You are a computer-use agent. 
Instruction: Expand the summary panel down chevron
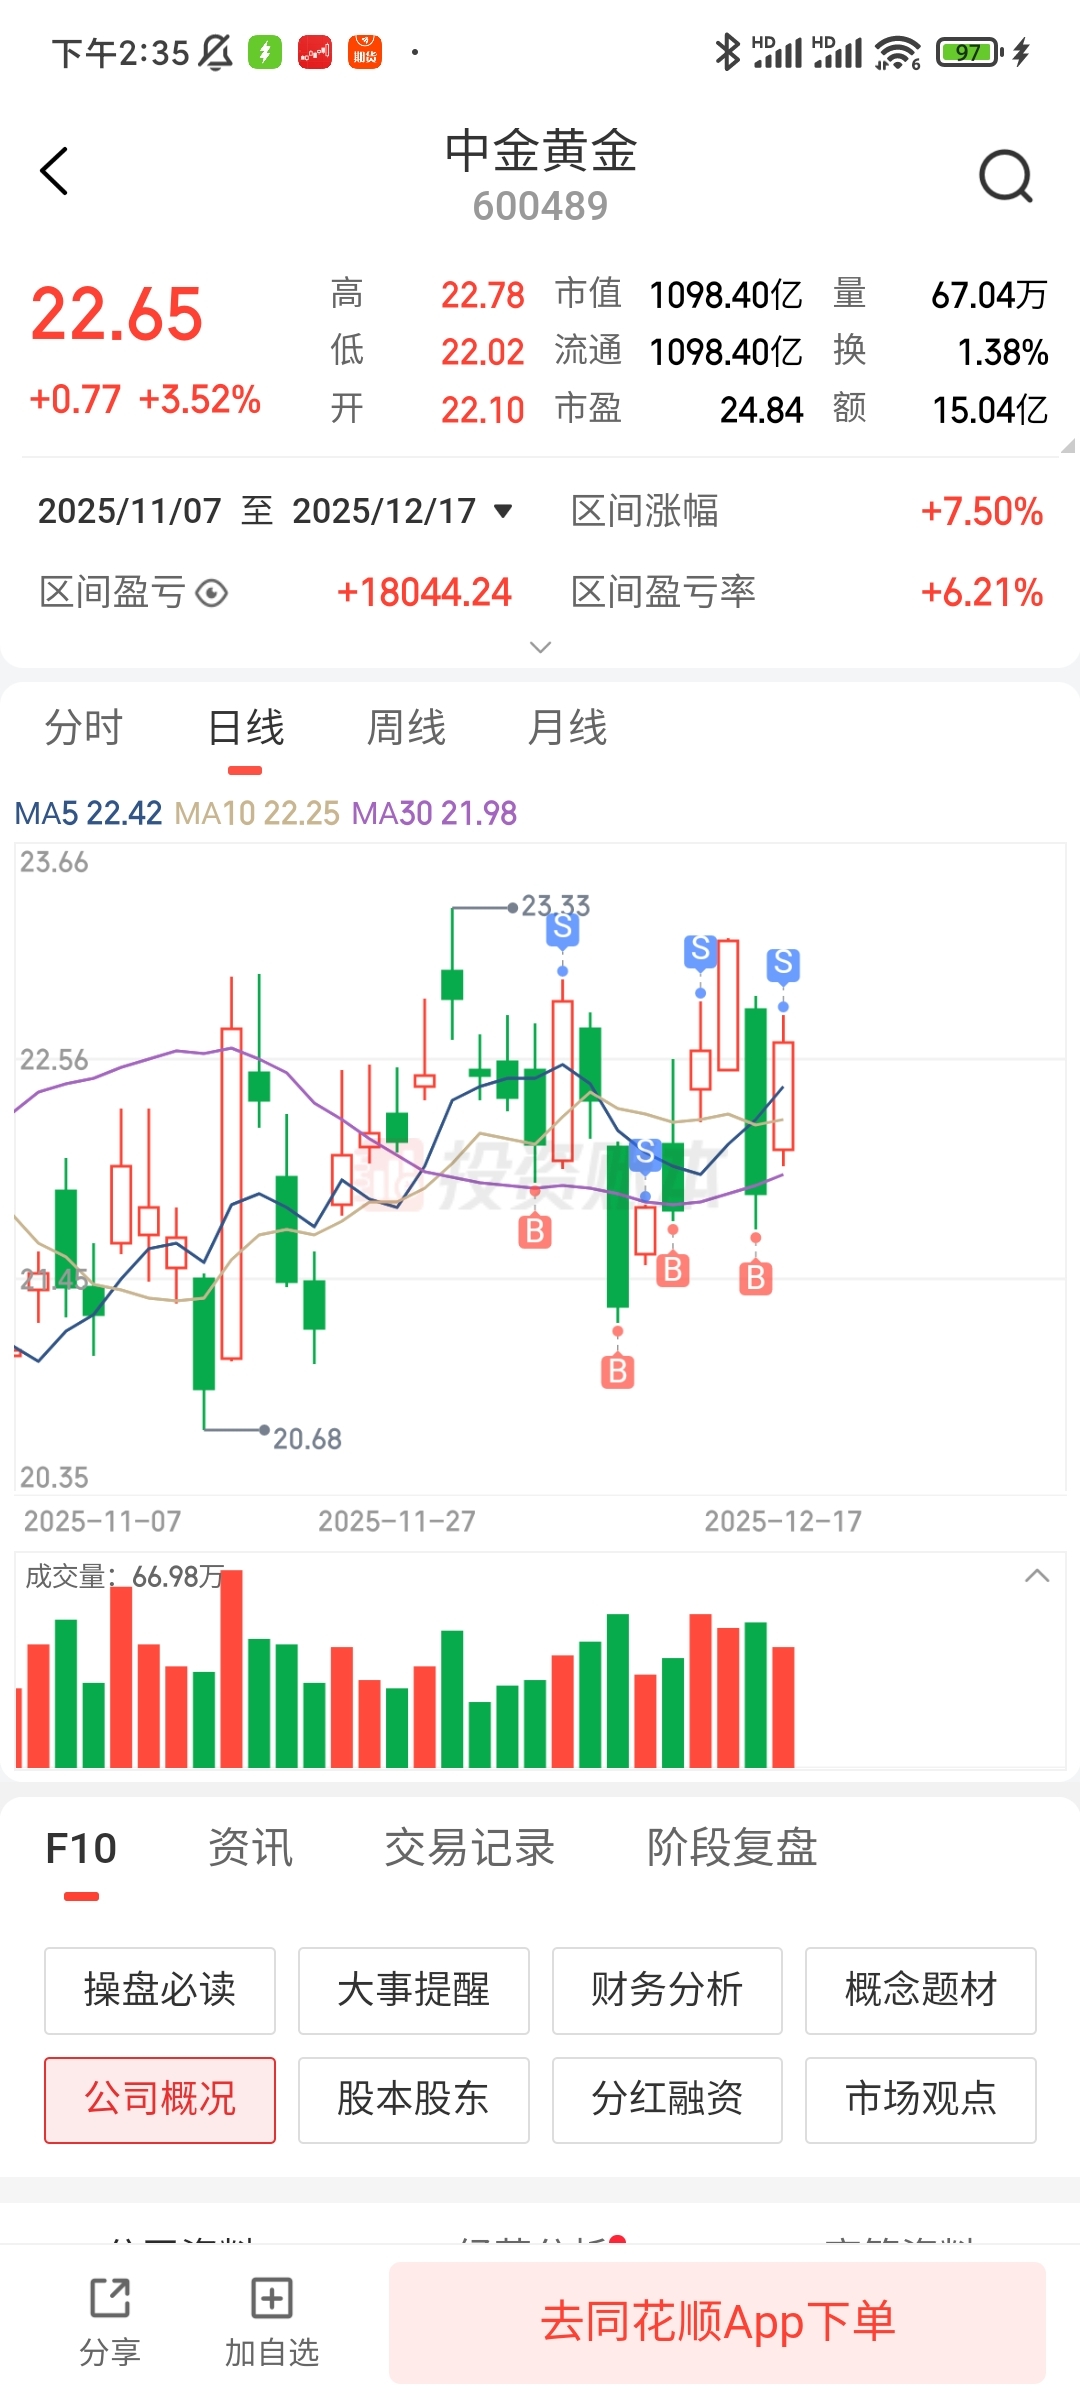(x=540, y=647)
